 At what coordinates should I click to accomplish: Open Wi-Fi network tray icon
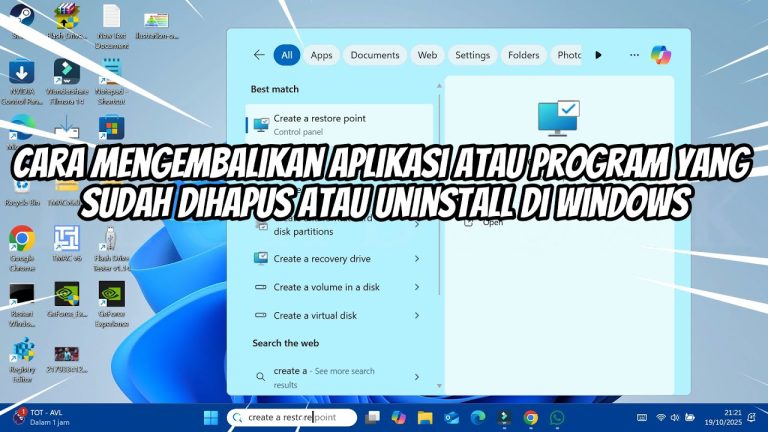pos(661,418)
